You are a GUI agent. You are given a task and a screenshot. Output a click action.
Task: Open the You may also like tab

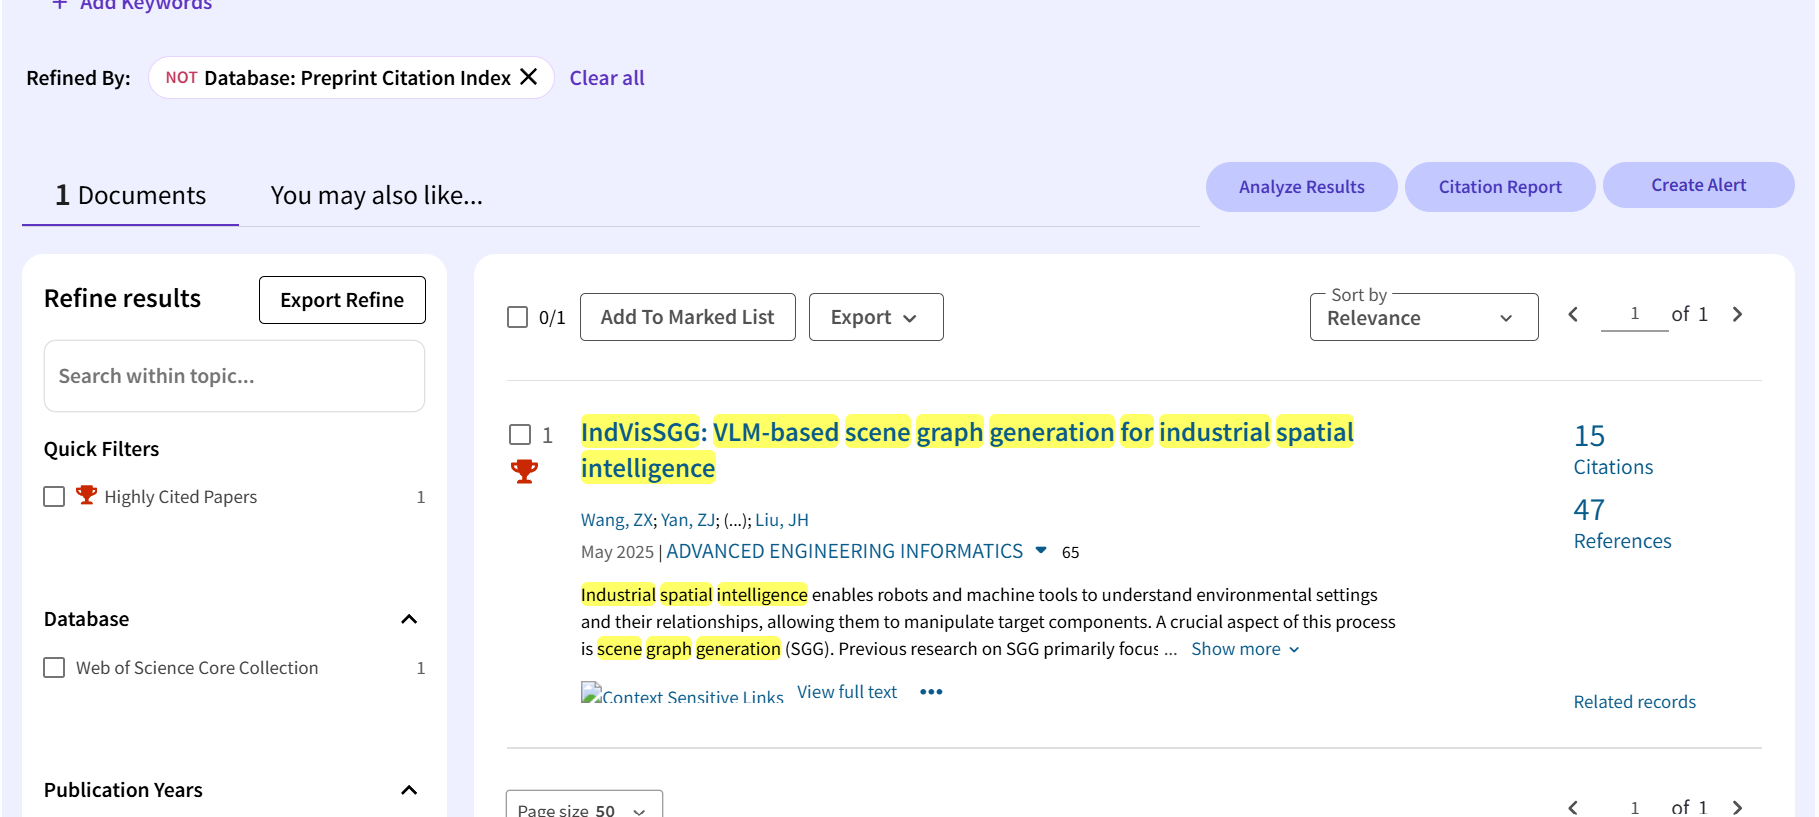[x=376, y=196]
